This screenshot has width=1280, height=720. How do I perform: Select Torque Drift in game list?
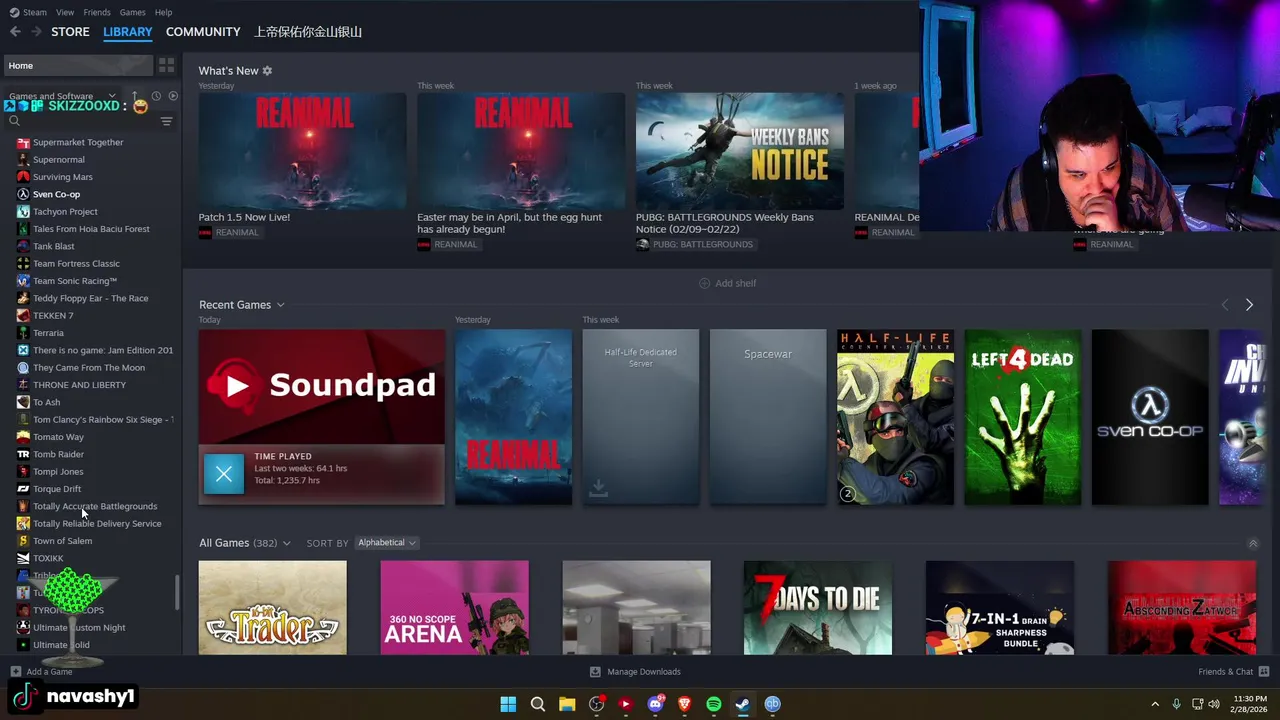pos(57,489)
